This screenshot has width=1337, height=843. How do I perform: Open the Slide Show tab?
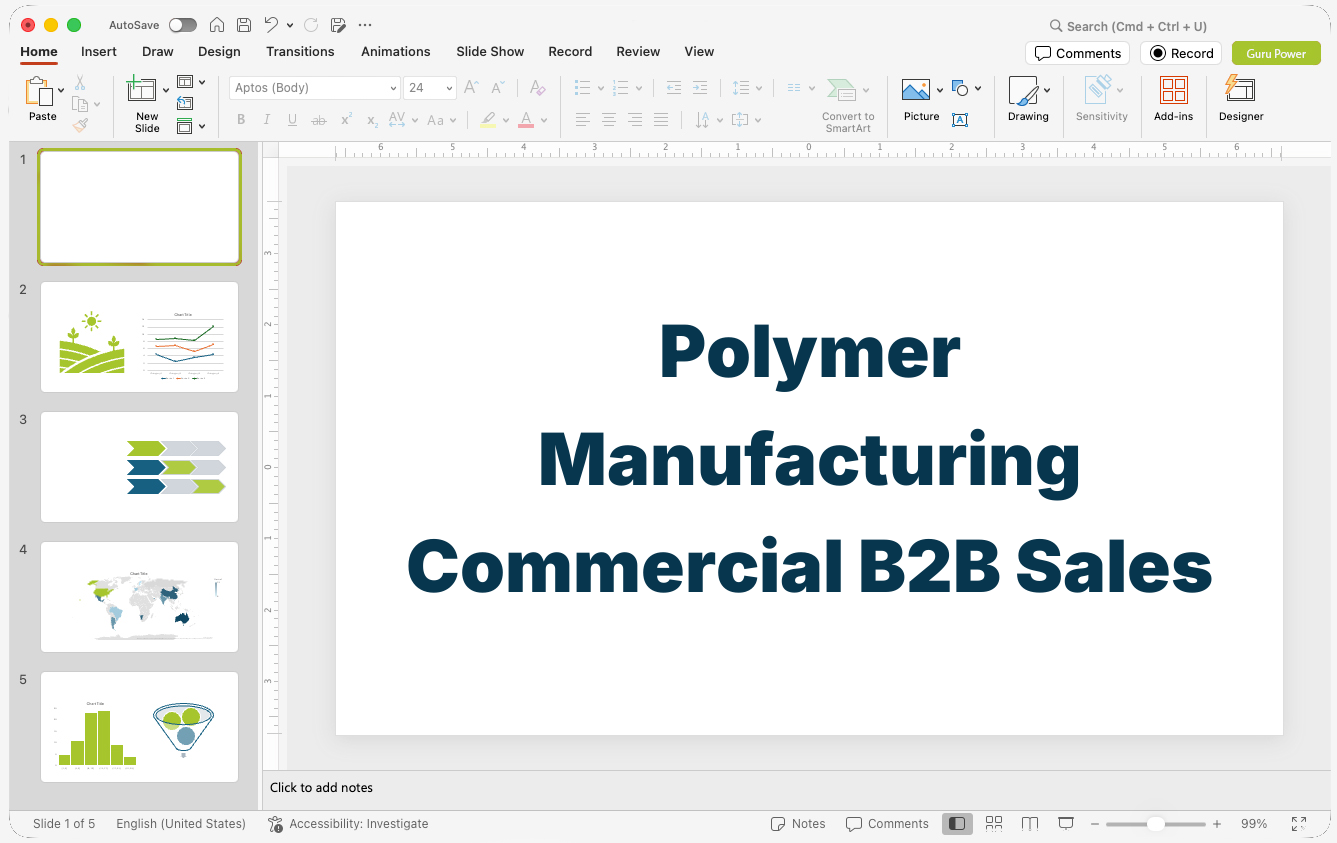click(490, 51)
